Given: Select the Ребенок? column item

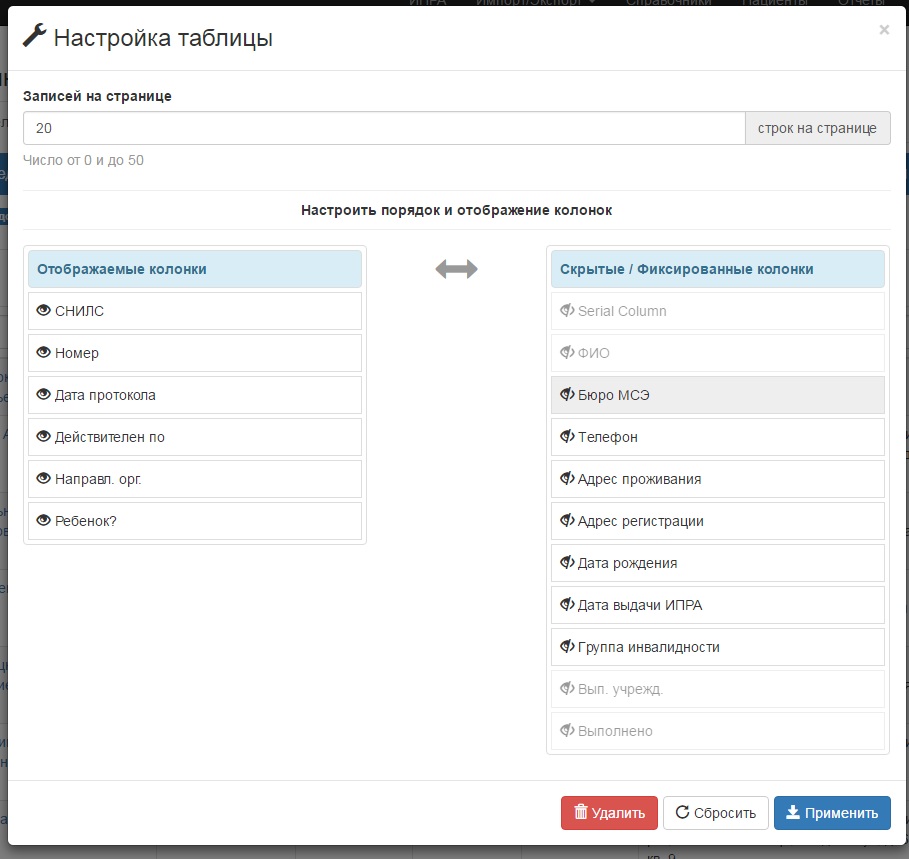Looking at the screenshot, I should click(195, 521).
